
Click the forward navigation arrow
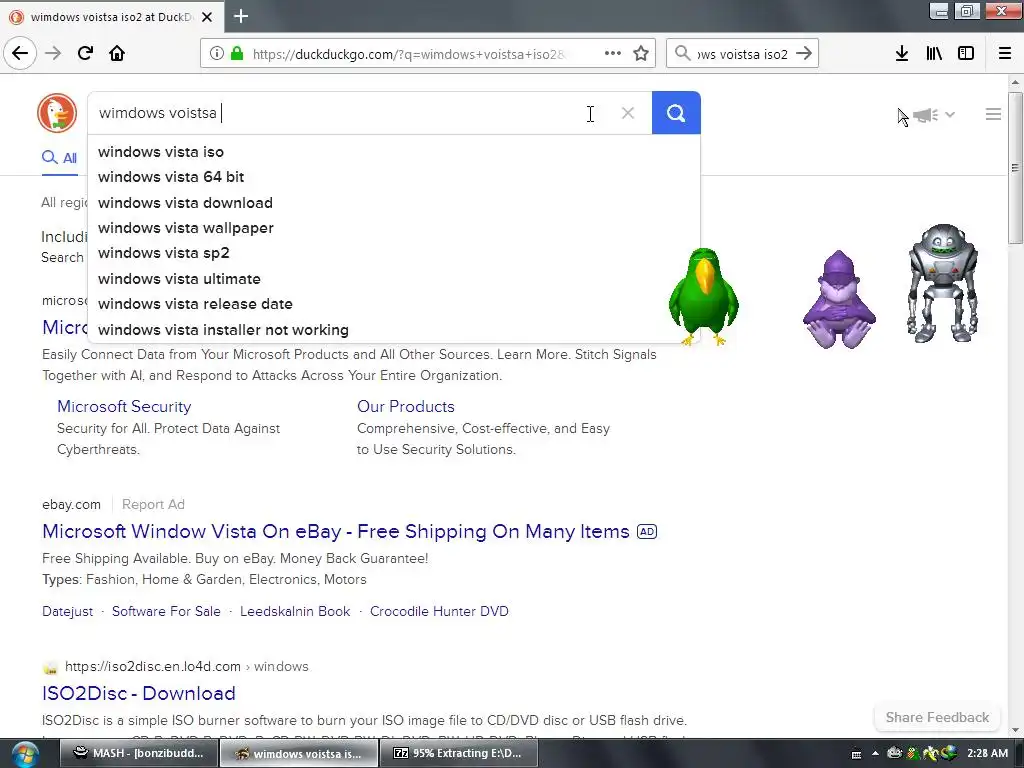tap(53, 53)
